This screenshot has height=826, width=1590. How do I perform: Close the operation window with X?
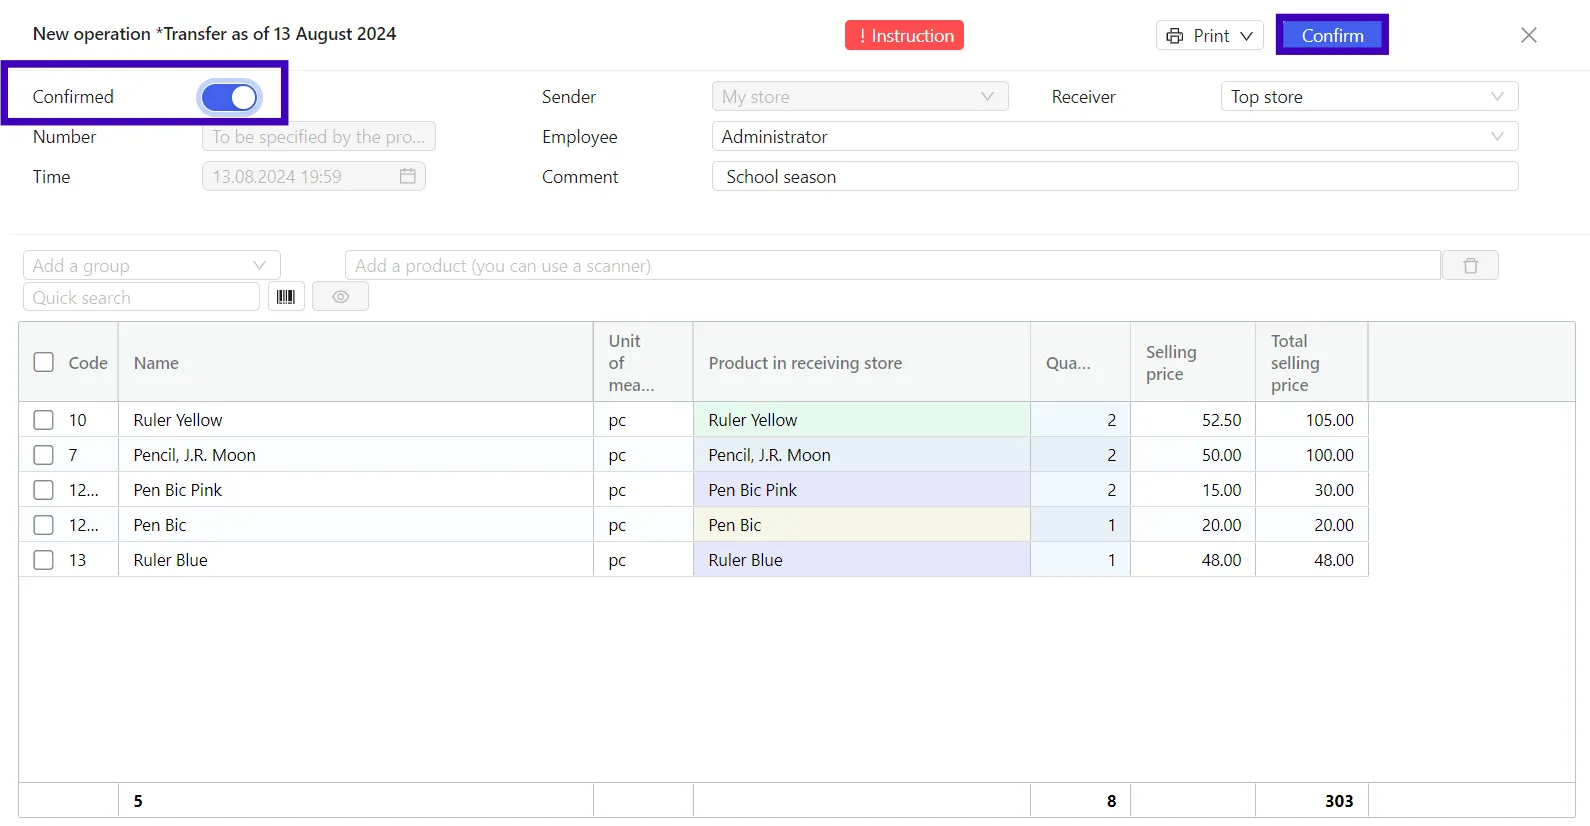1529,35
